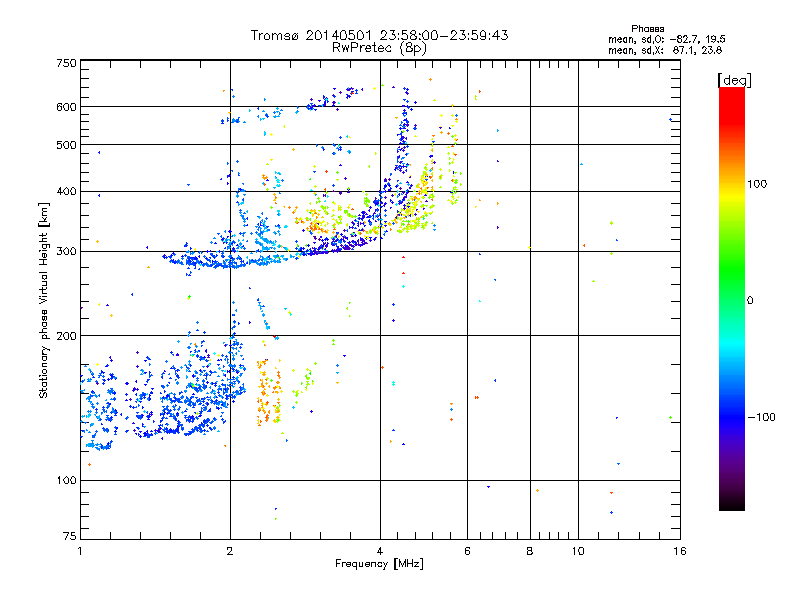Click the y-axis '300' tick label
Image resolution: width=800 pixels, height=600 pixels.
point(66,252)
